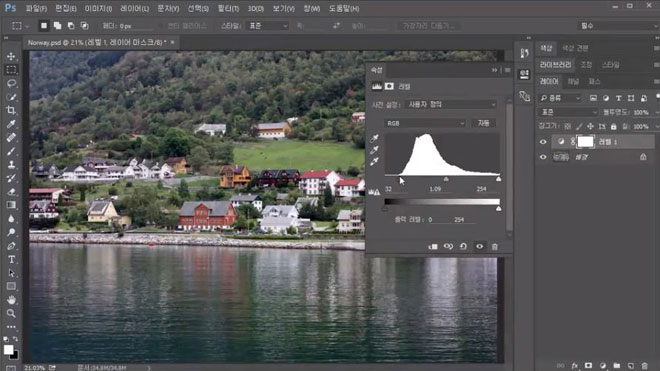Select the Hand tool
Screen dimensions: 660x371
pyautogui.click(x=11, y=300)
